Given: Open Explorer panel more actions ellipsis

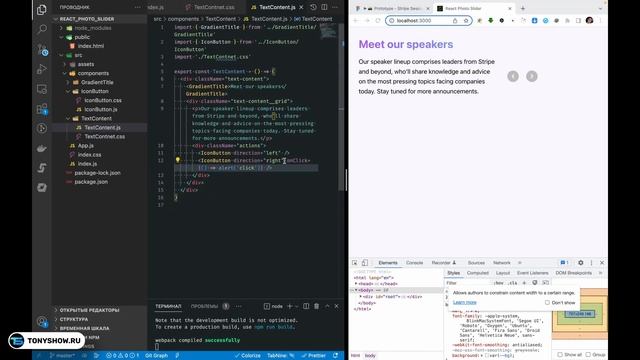Looking at the screenshot, I should [138, 7].
